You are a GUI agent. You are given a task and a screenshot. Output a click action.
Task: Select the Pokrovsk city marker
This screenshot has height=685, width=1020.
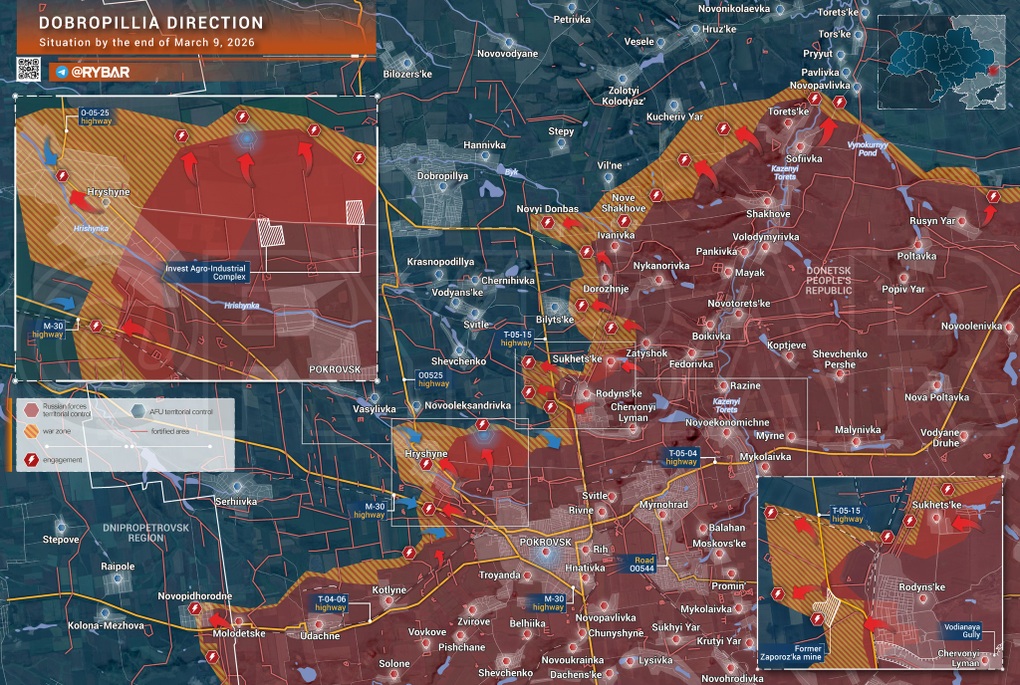(x=545, y=552)
